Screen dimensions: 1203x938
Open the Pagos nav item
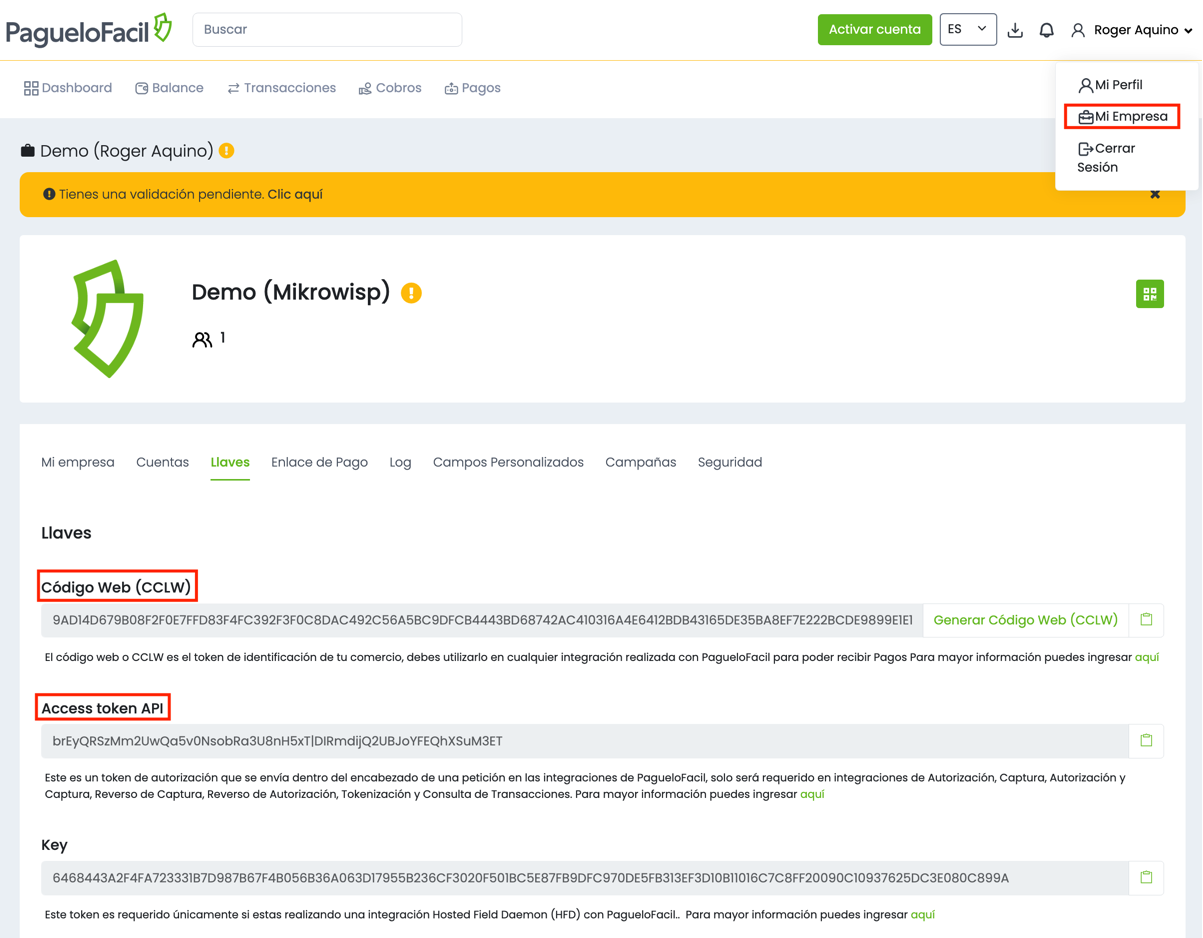tap(473, 88)
